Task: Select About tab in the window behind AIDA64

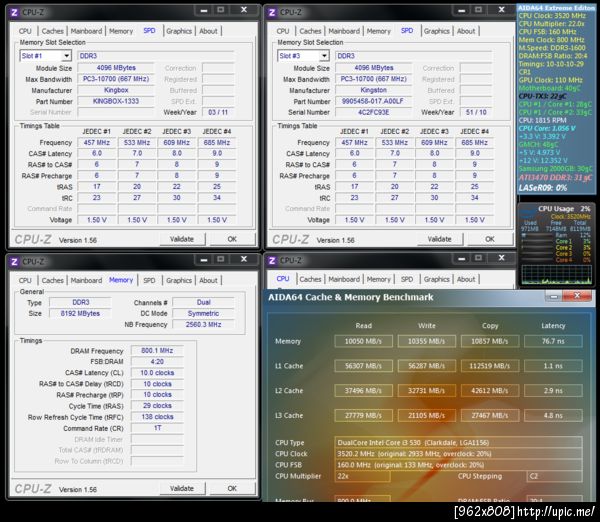Action: 466,279
